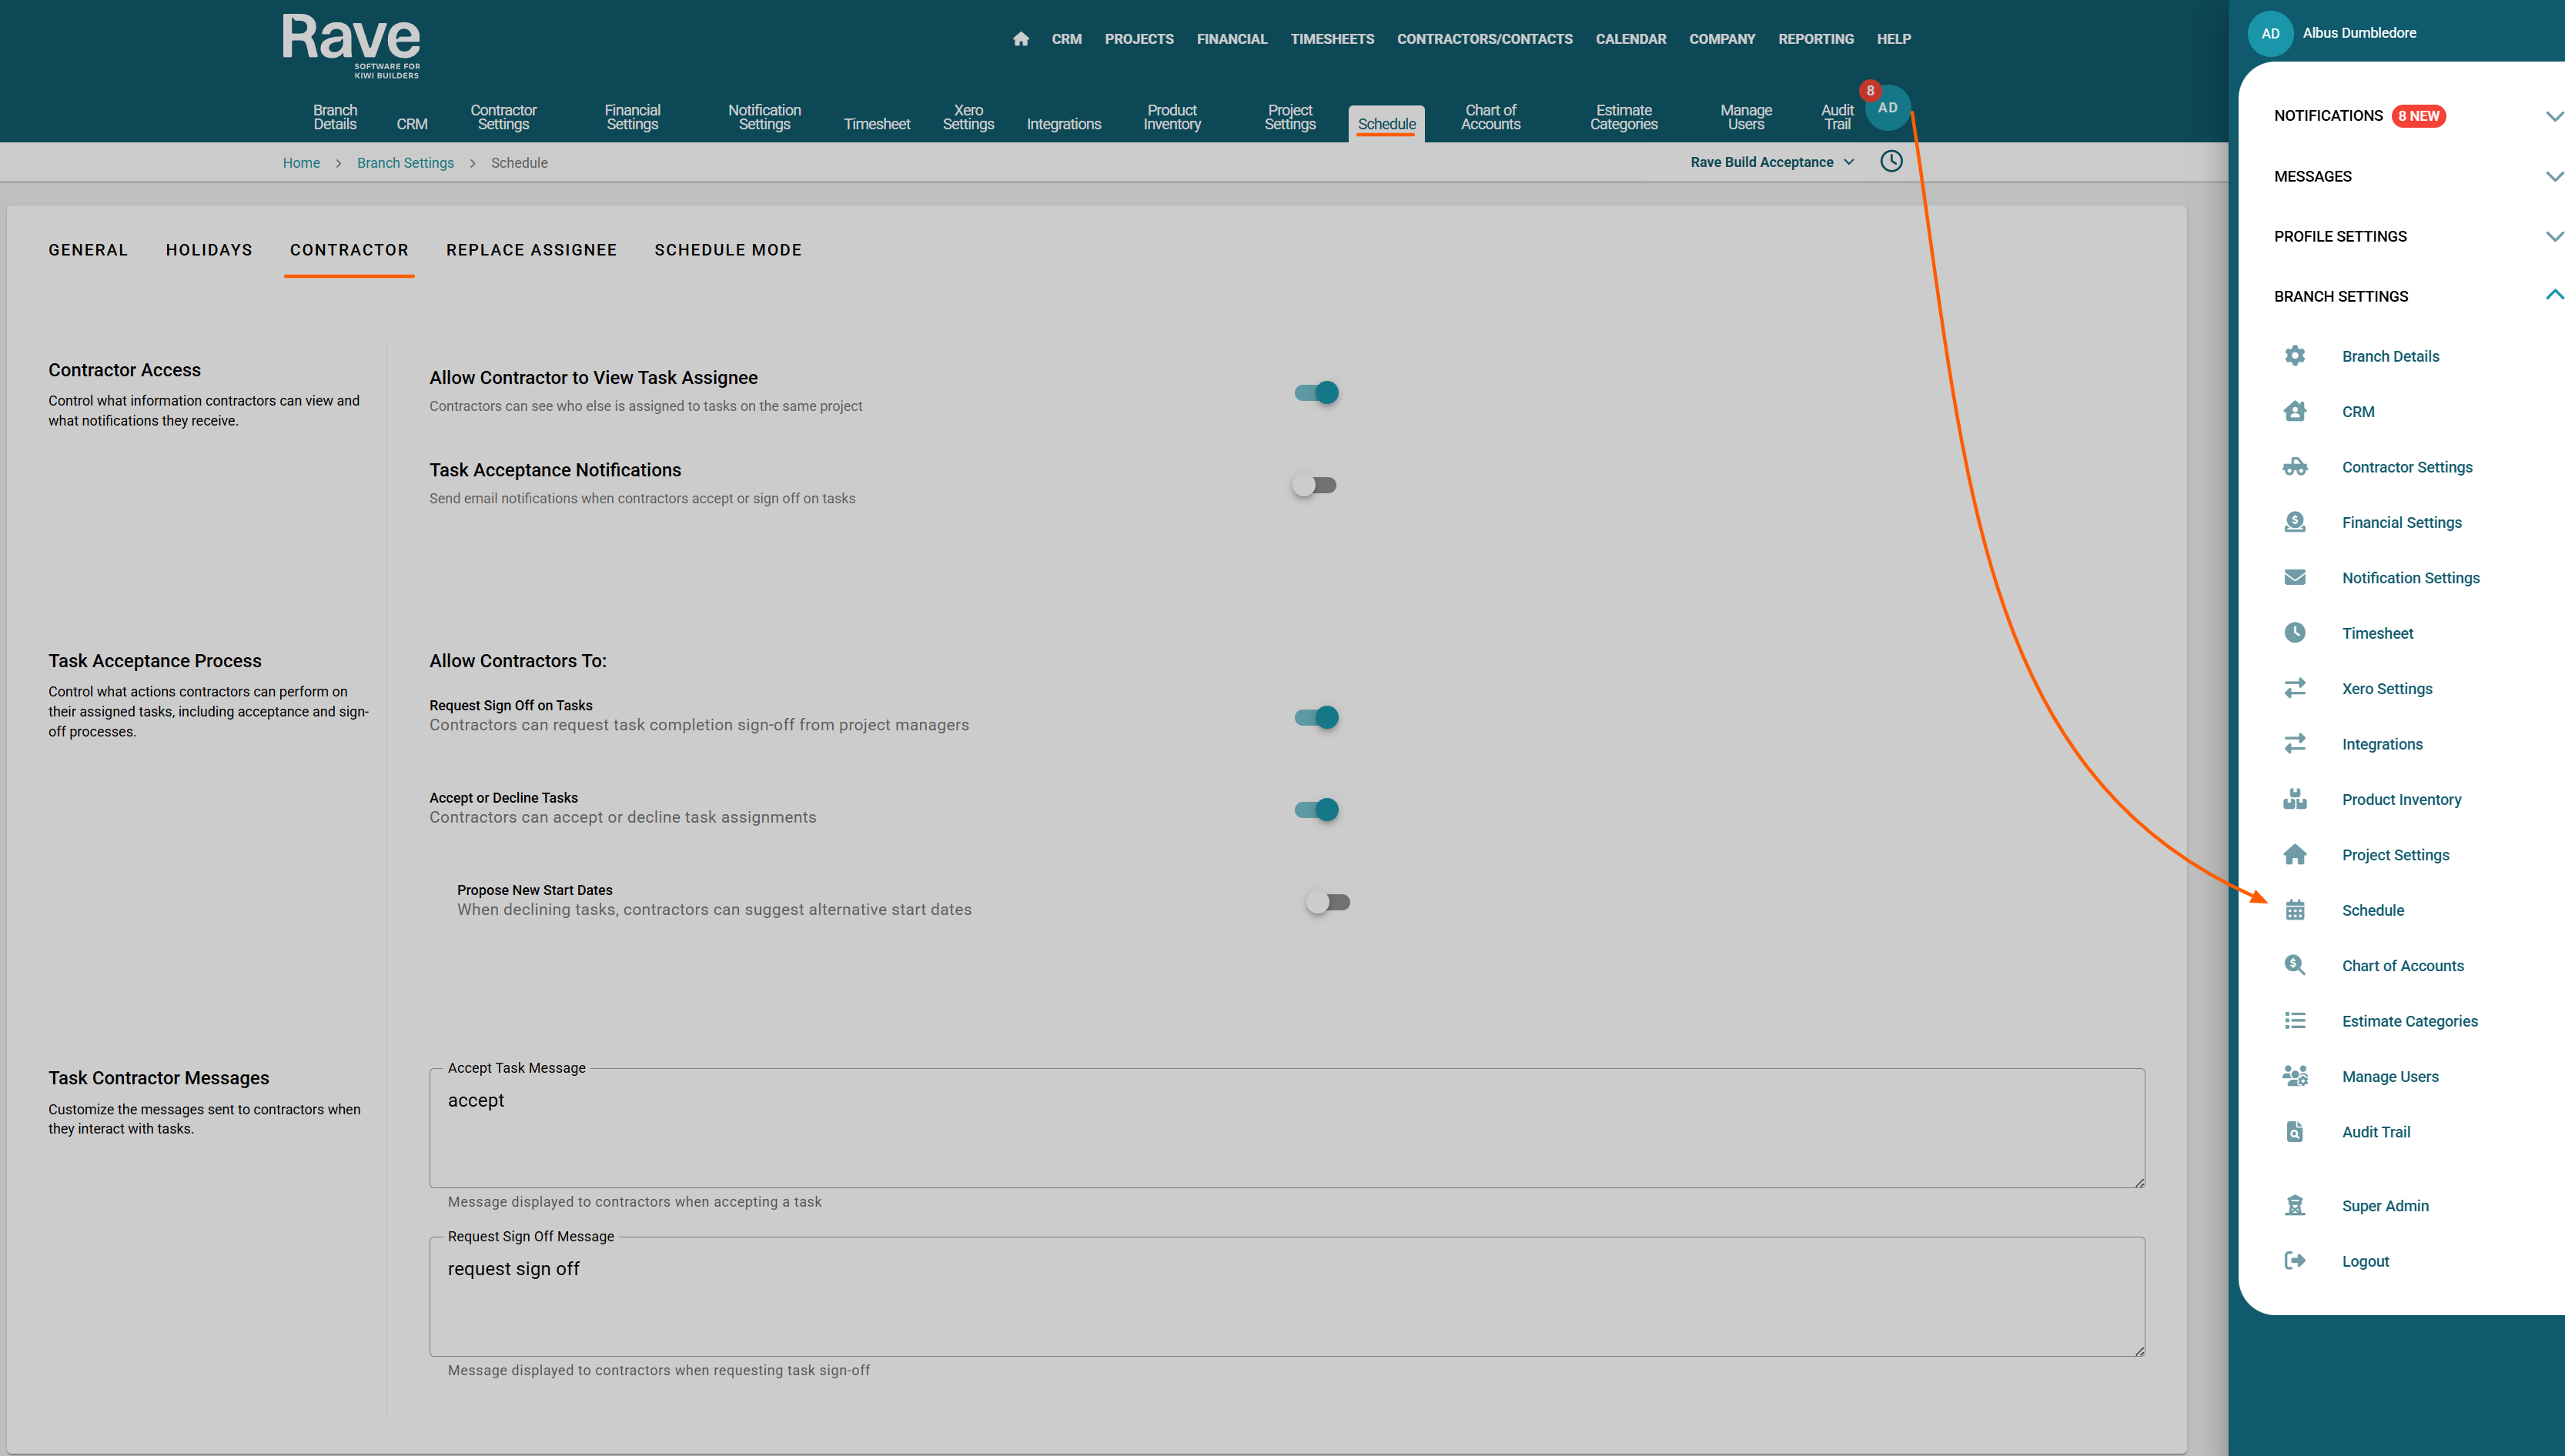Turn on Propose New Start Dates
Screen dimensions: 2565x1456
click(1328, 902)
